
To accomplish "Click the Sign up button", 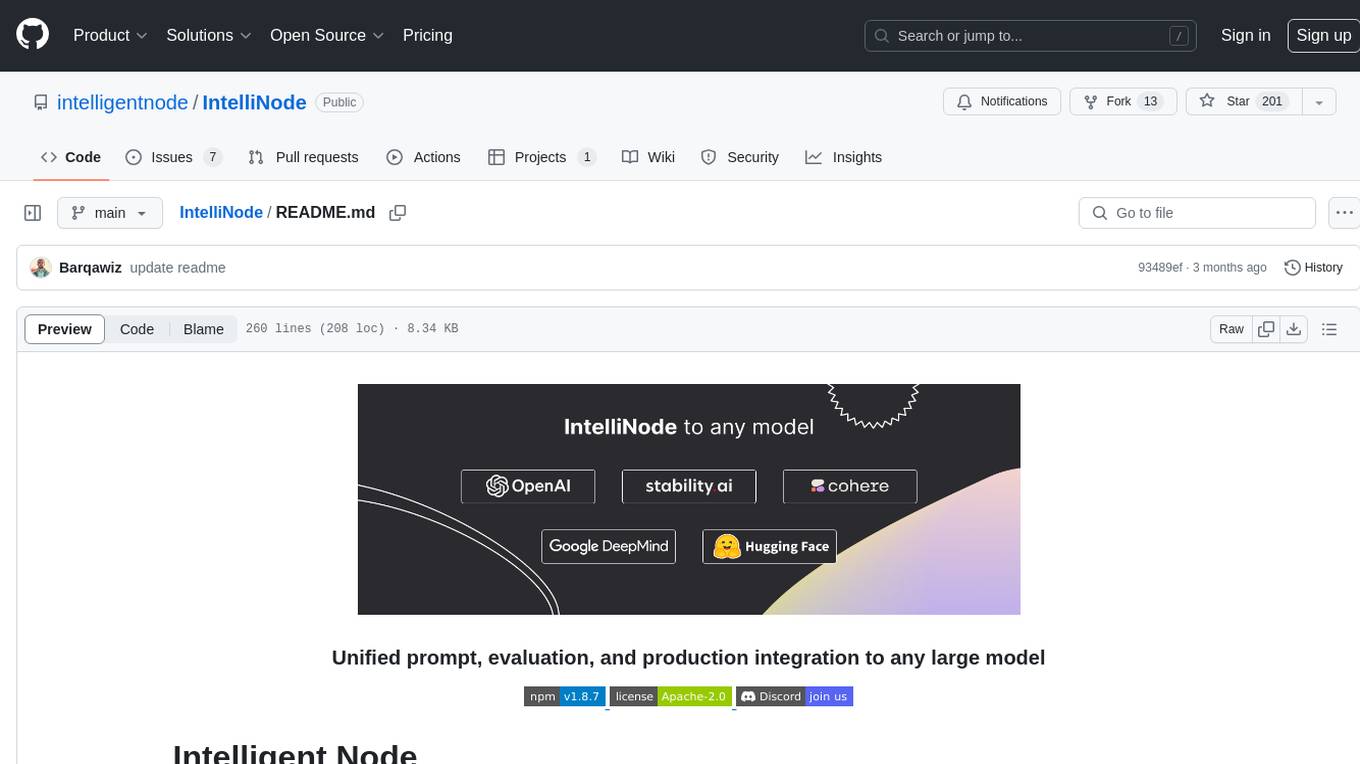I will pos(1323,35).
